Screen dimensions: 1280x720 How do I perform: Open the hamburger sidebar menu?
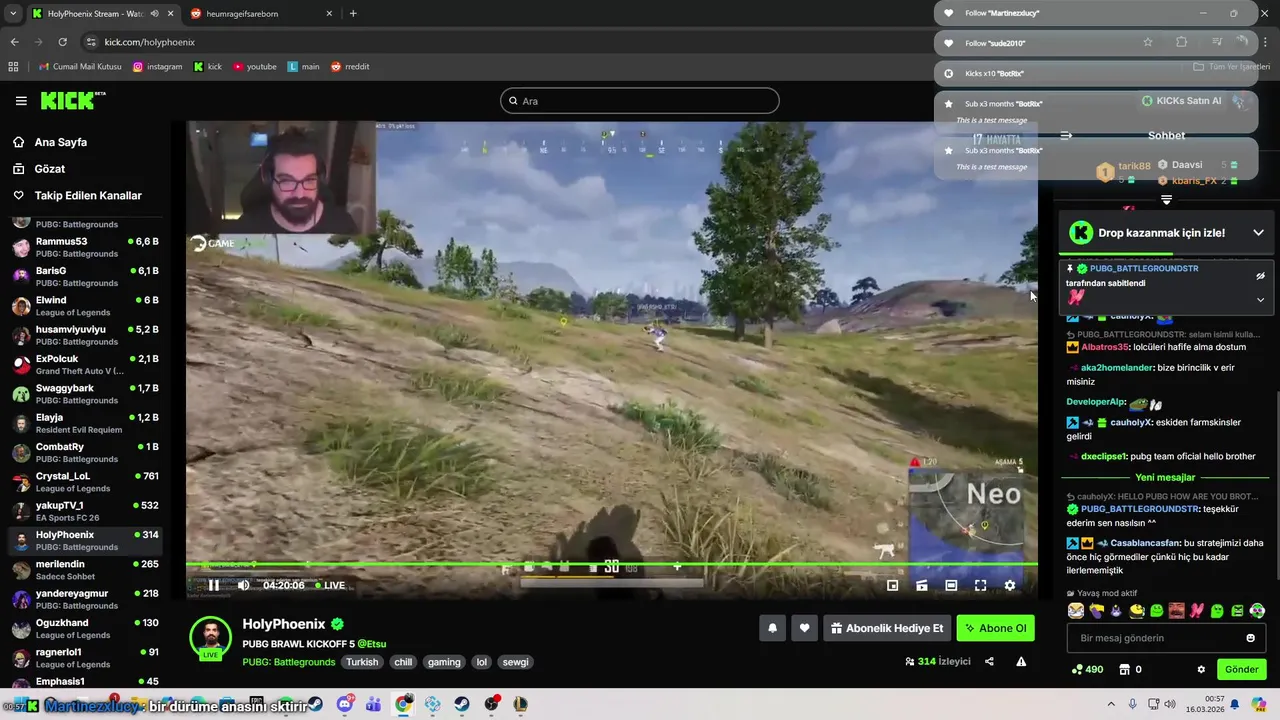[21, 101]
